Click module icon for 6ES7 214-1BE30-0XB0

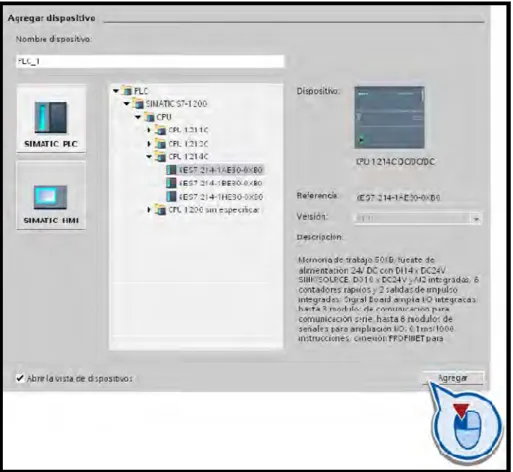(171, 183)
